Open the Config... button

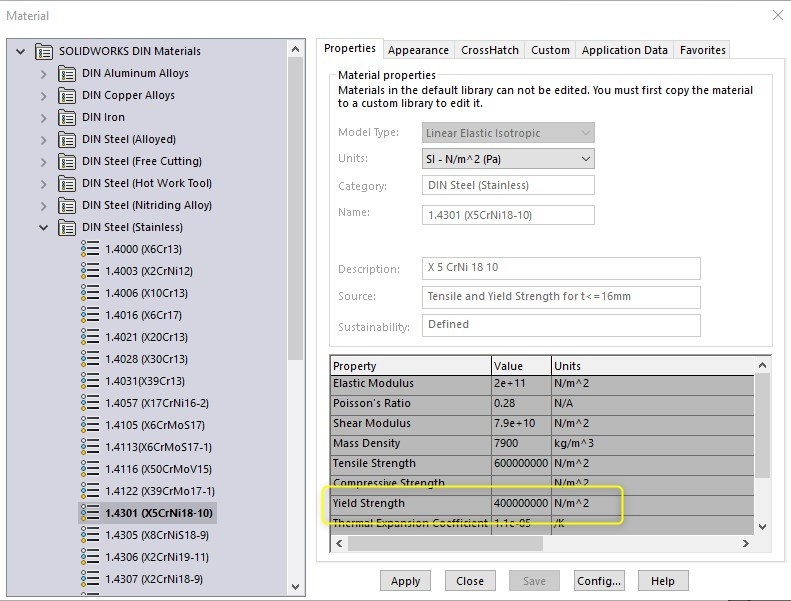pos(599,581)
